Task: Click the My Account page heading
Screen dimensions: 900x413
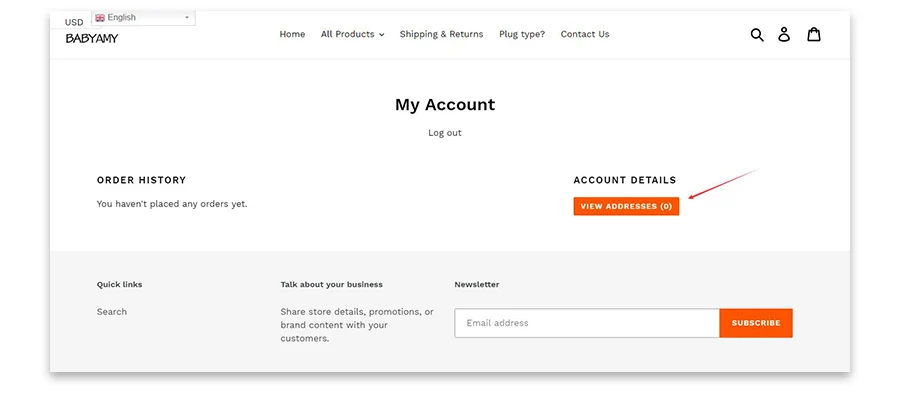Action: coord(445,105)
